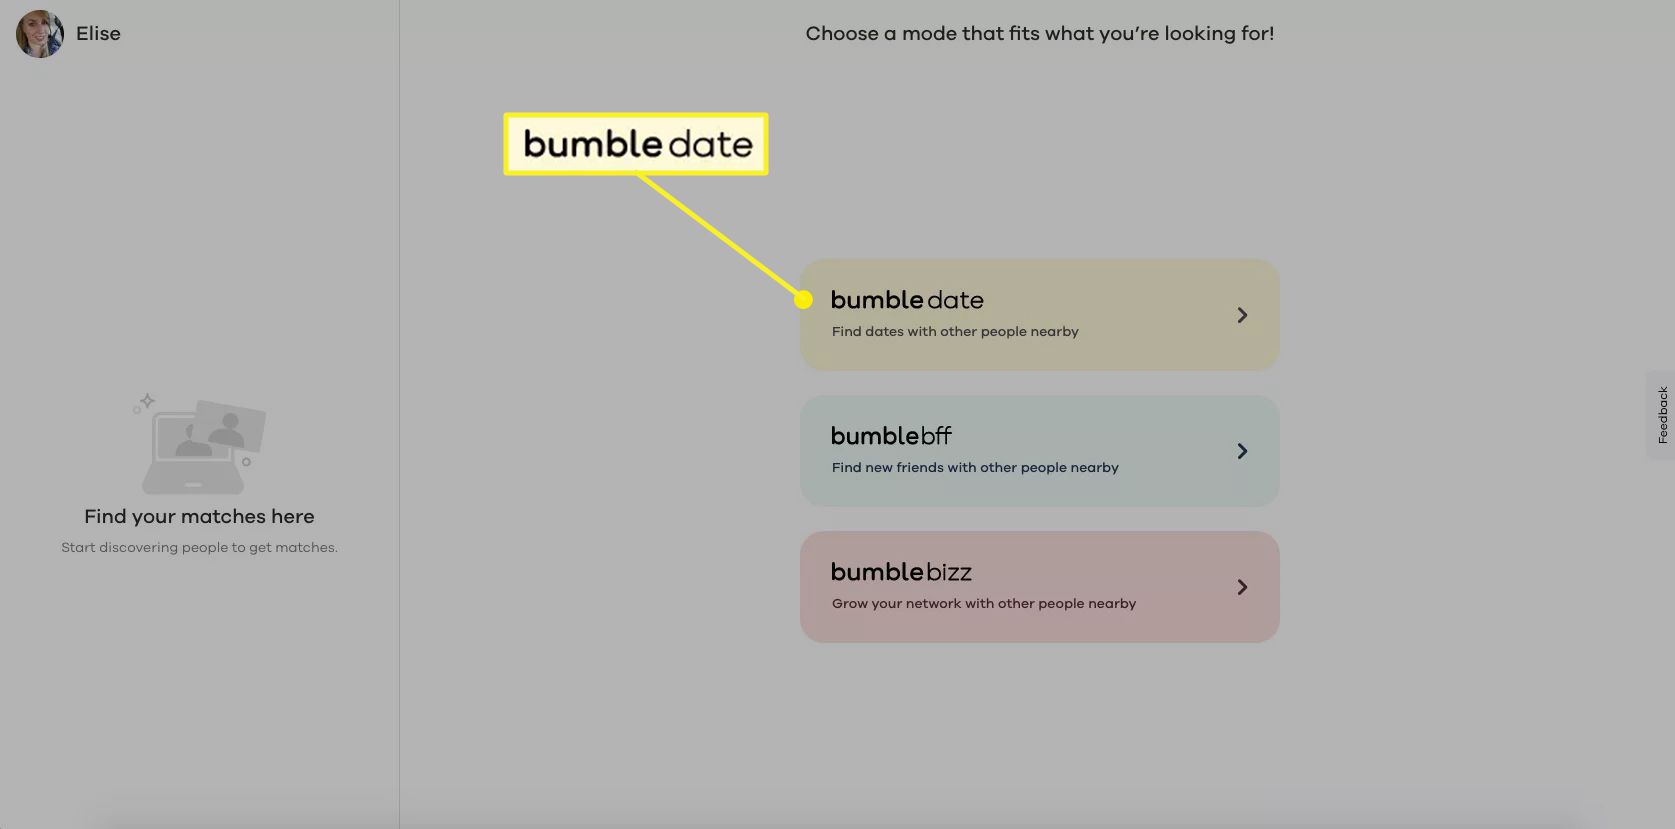Click 'Start discovering people to get matches.' text
This screenshot has width=1675, height=829.
point(199,548)
